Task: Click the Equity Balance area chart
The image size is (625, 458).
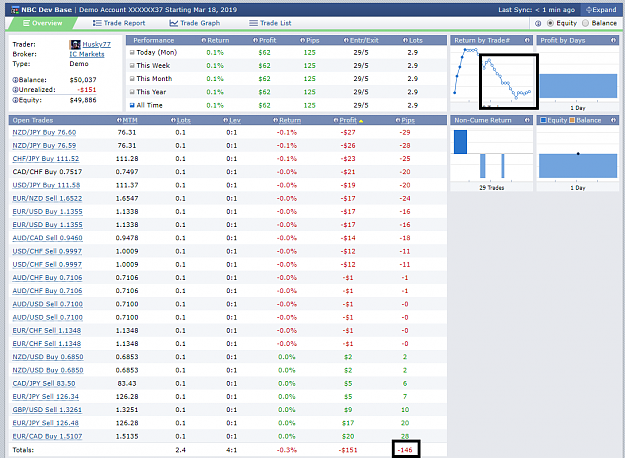Action: point(578,166)
